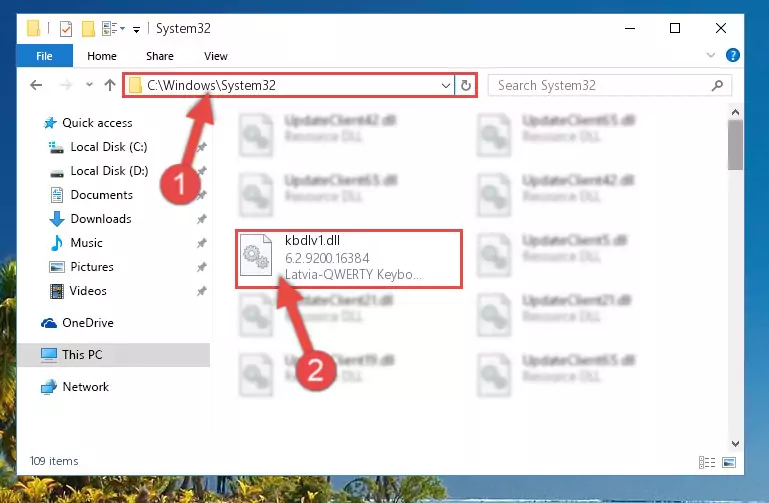Expand the address bar history dropdown

click(445, 86)
